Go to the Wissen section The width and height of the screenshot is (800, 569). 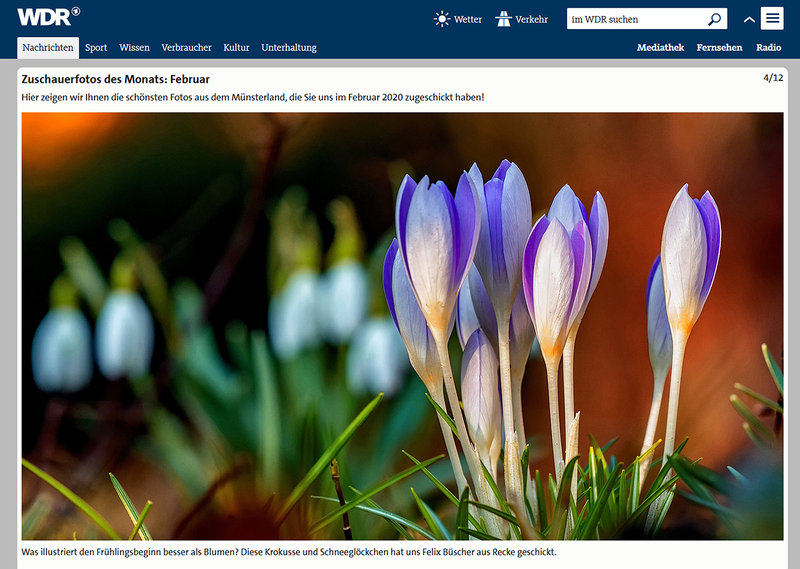pos(134,47)
